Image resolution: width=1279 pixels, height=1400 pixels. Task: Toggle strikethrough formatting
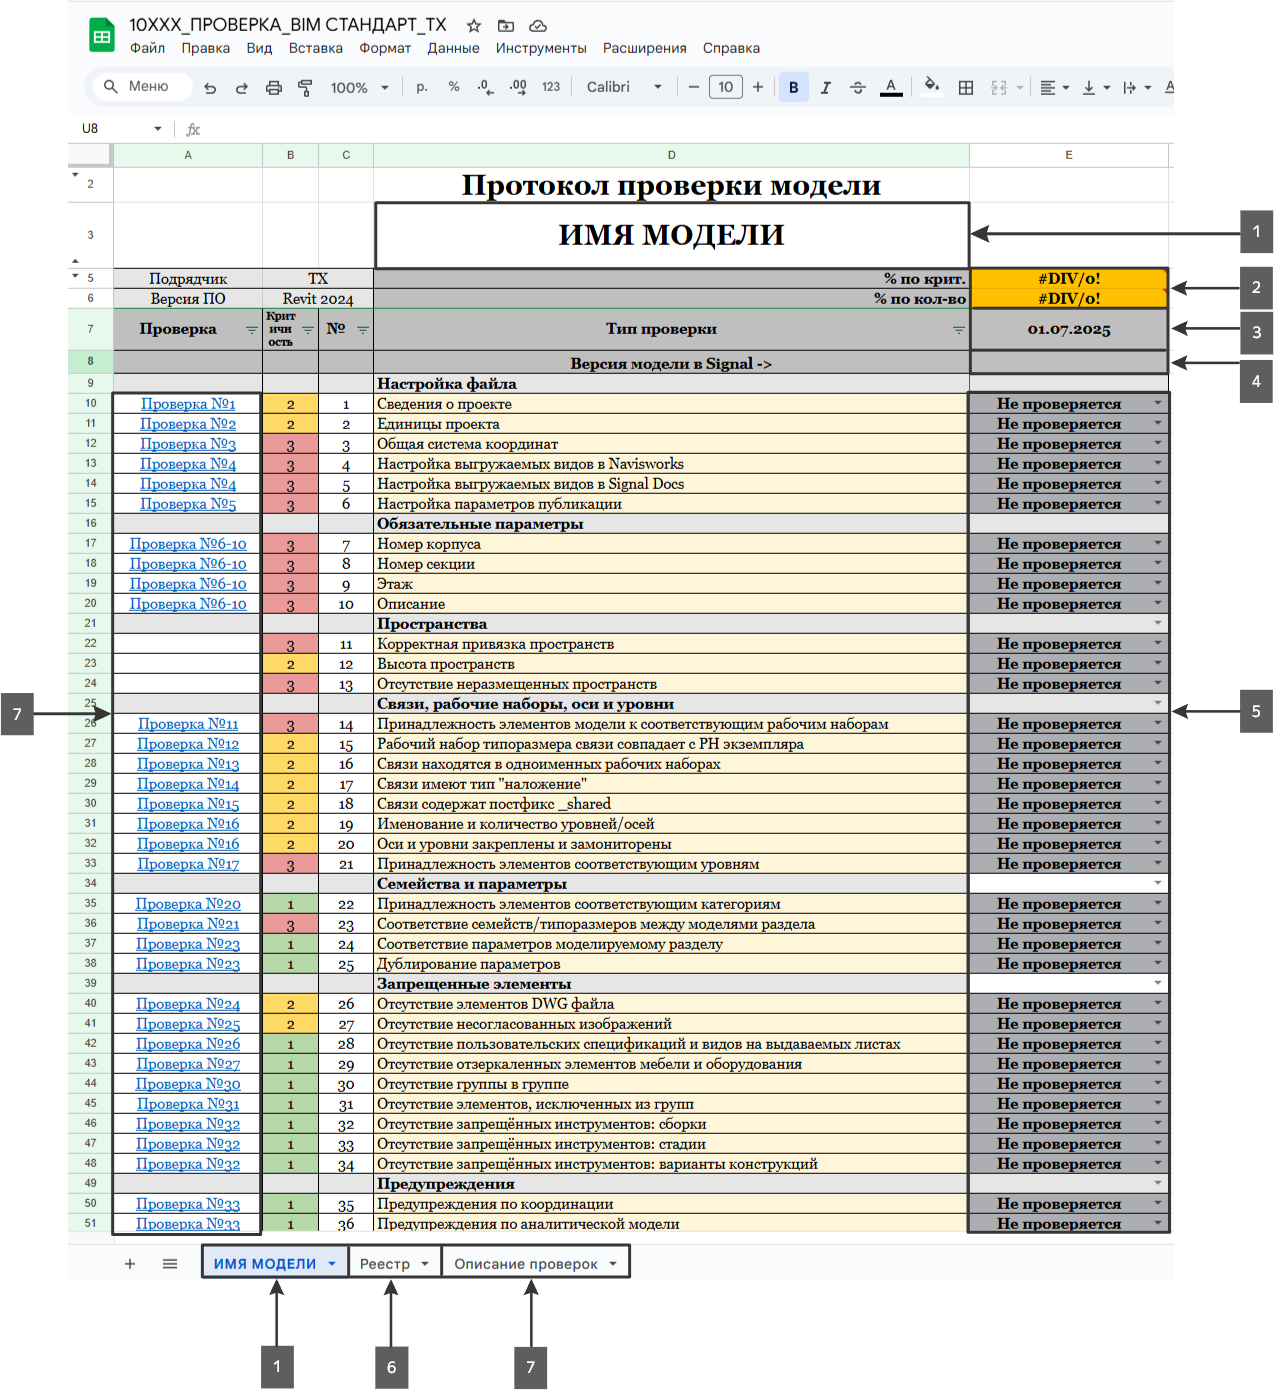point(857,88)
